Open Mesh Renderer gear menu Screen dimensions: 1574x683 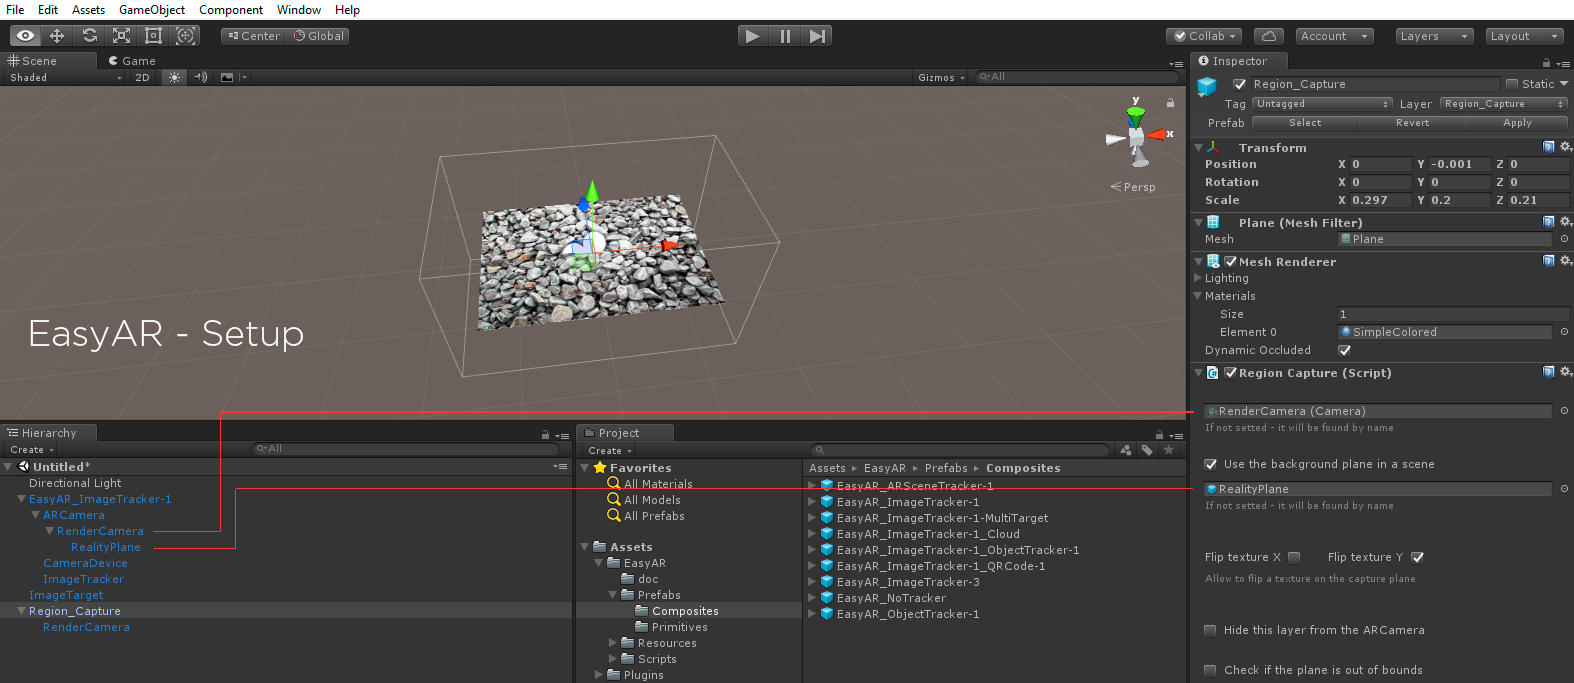[1566, 261]
